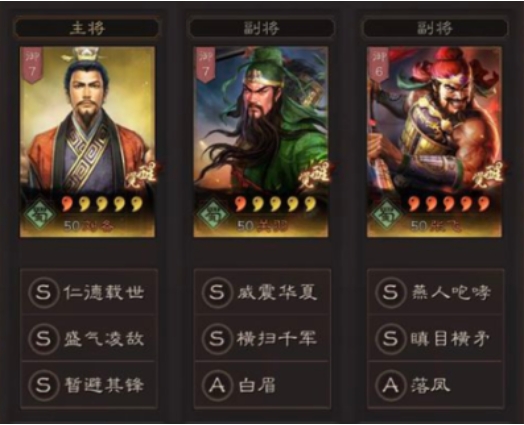Select the 主将 header label
This screenshot has height=425, width=524.
click(87, 28)
